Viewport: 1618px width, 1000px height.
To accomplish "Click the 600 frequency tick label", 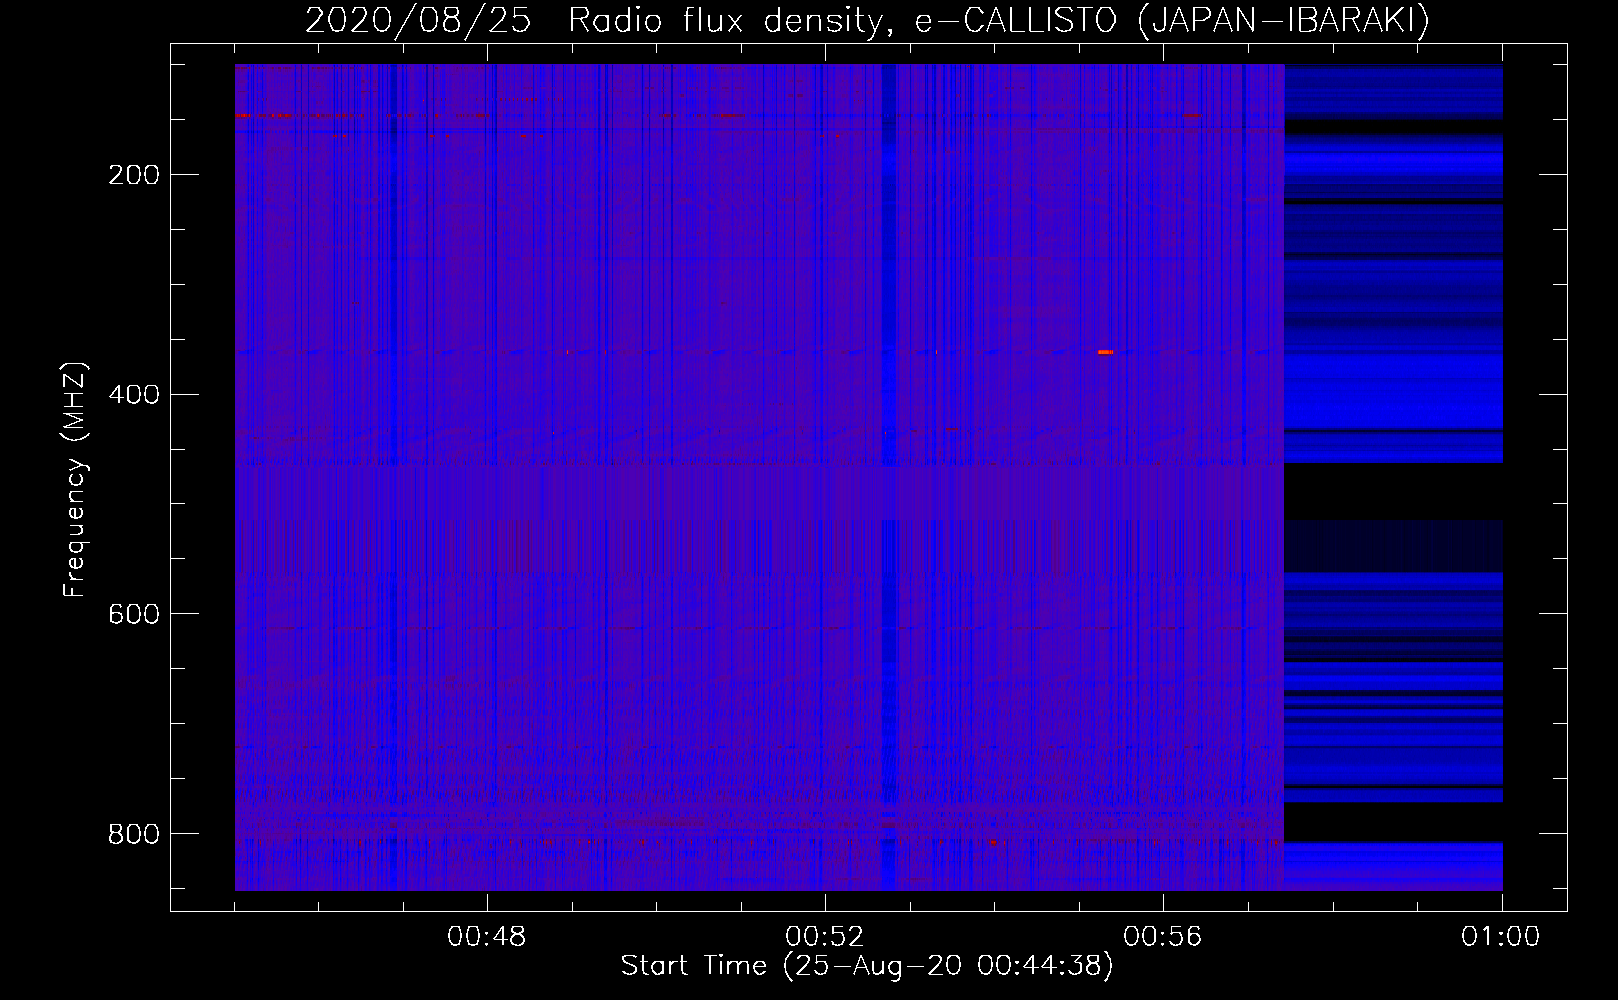I will tap(134, 613).
